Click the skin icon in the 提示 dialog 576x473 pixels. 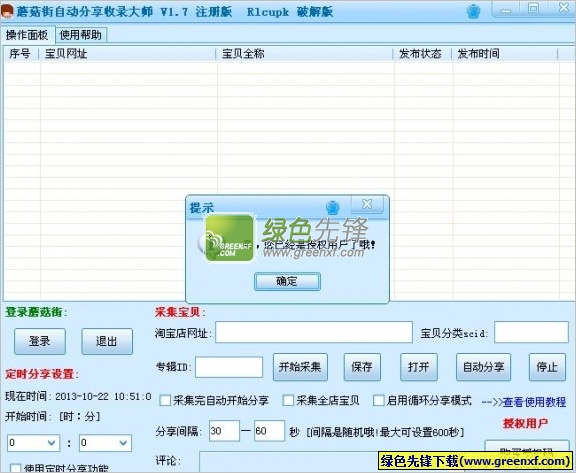333,207
